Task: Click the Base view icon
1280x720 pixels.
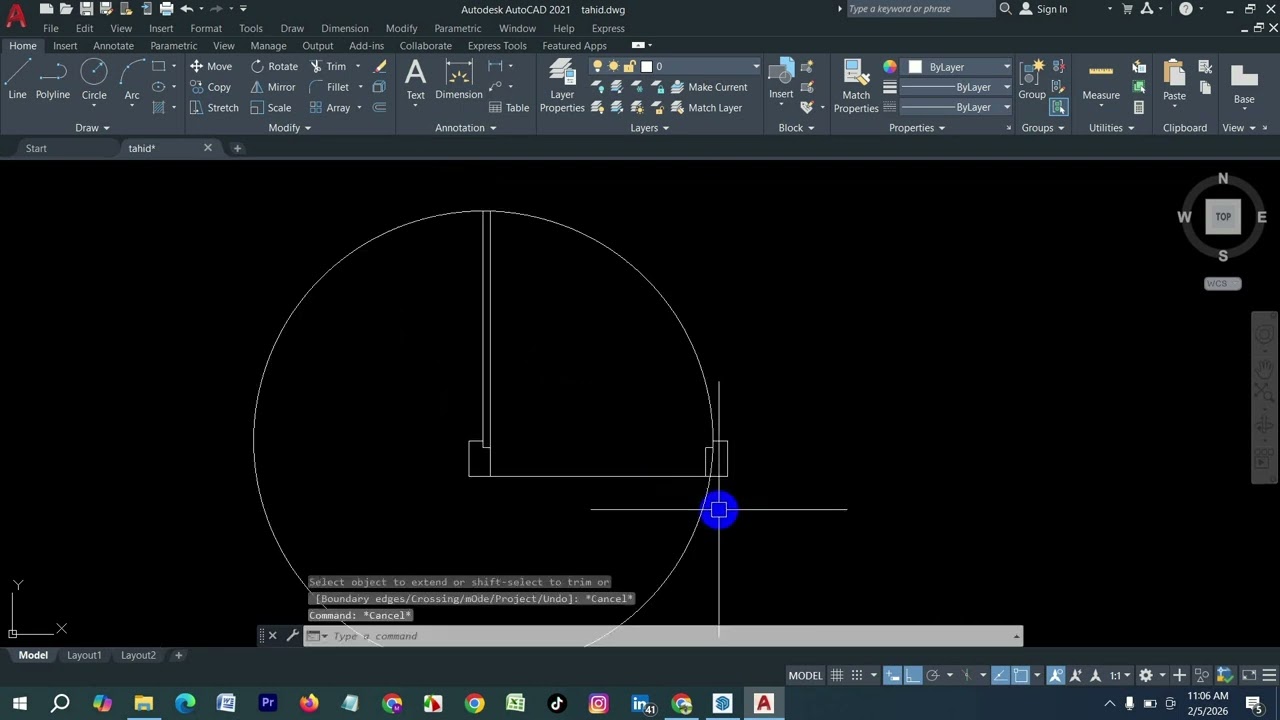Action: point(1244,84)
